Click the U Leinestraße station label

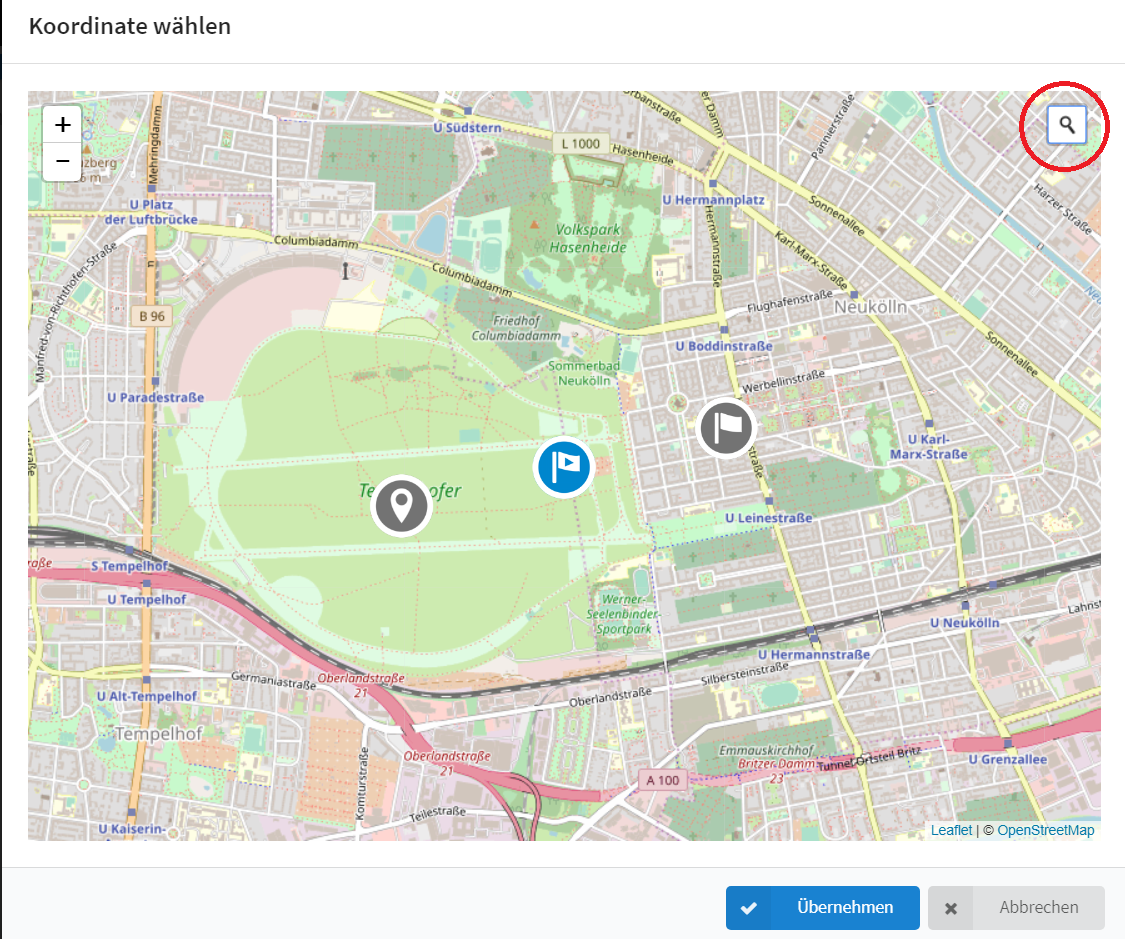point(768,518)
